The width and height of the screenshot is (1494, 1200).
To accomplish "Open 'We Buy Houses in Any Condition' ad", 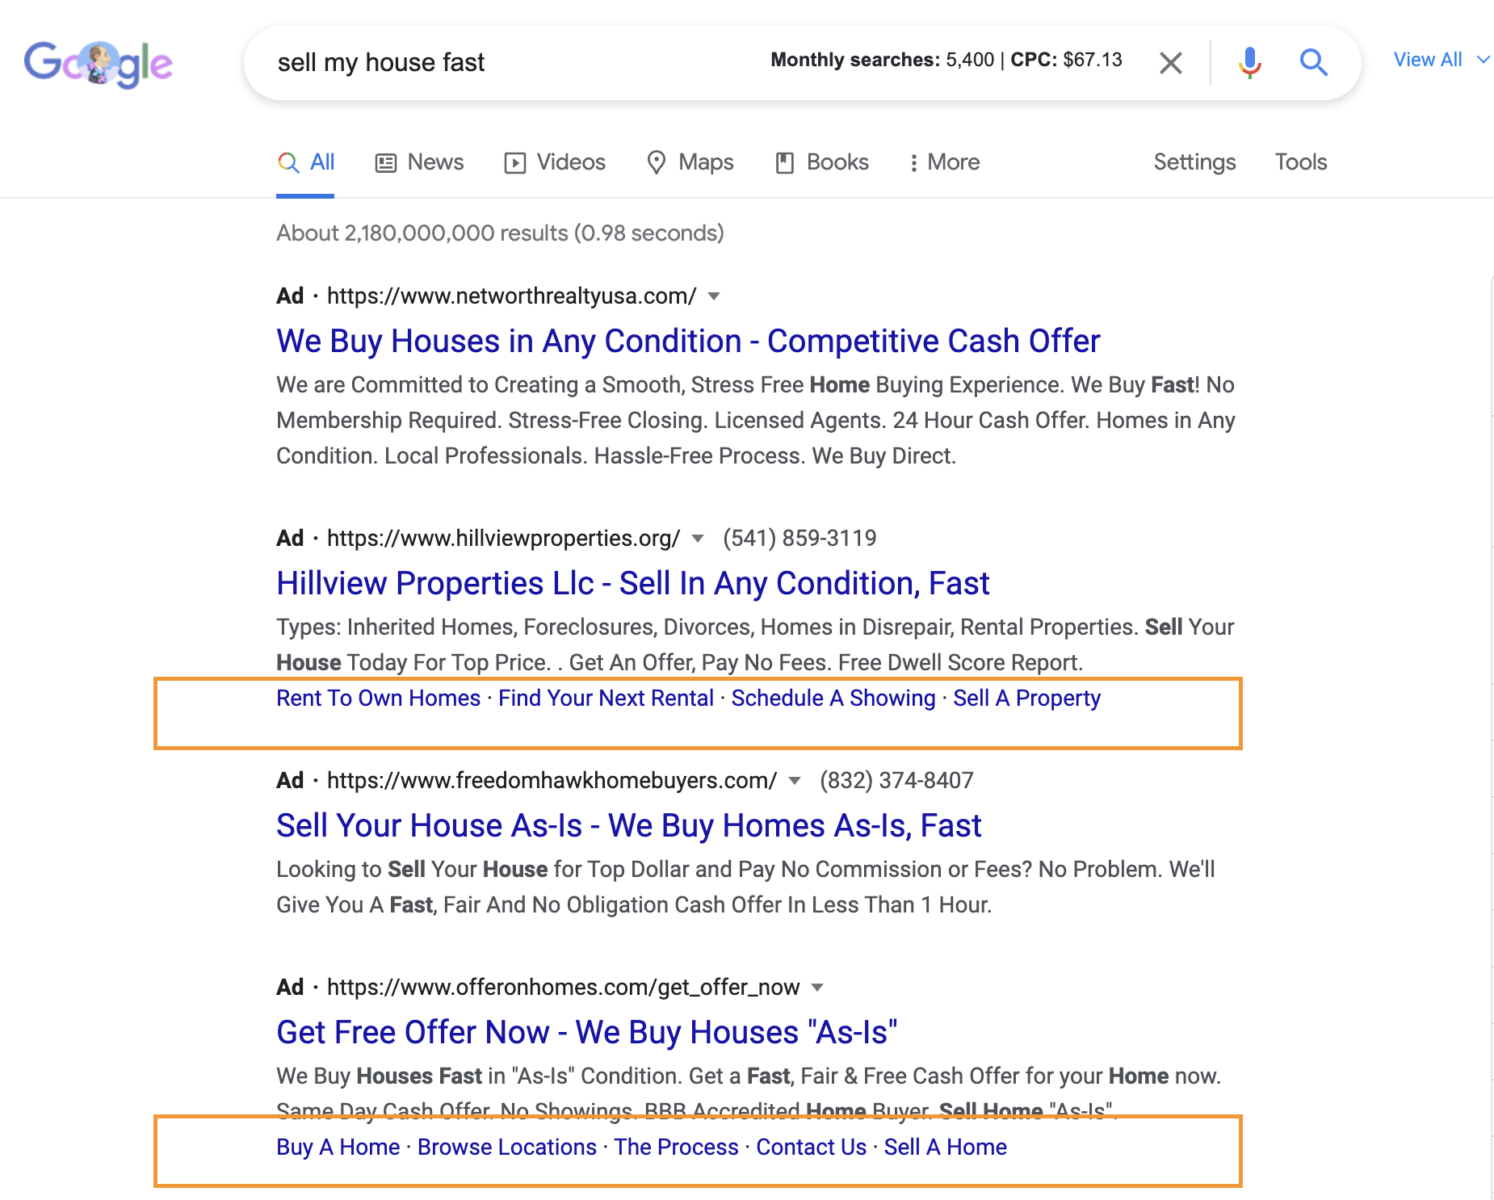I will pos(688,341).
